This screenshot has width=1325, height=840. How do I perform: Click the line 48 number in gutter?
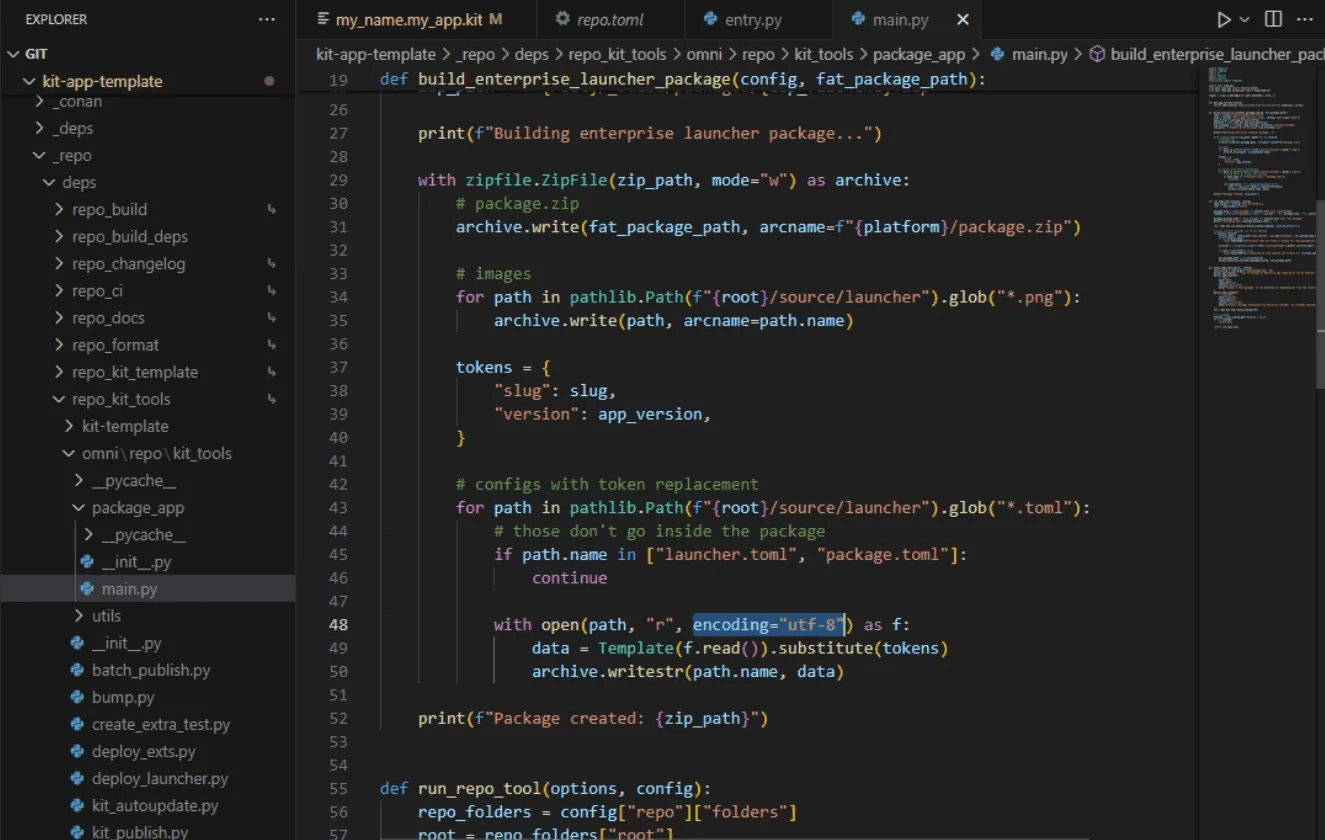(x=338, y=625)
